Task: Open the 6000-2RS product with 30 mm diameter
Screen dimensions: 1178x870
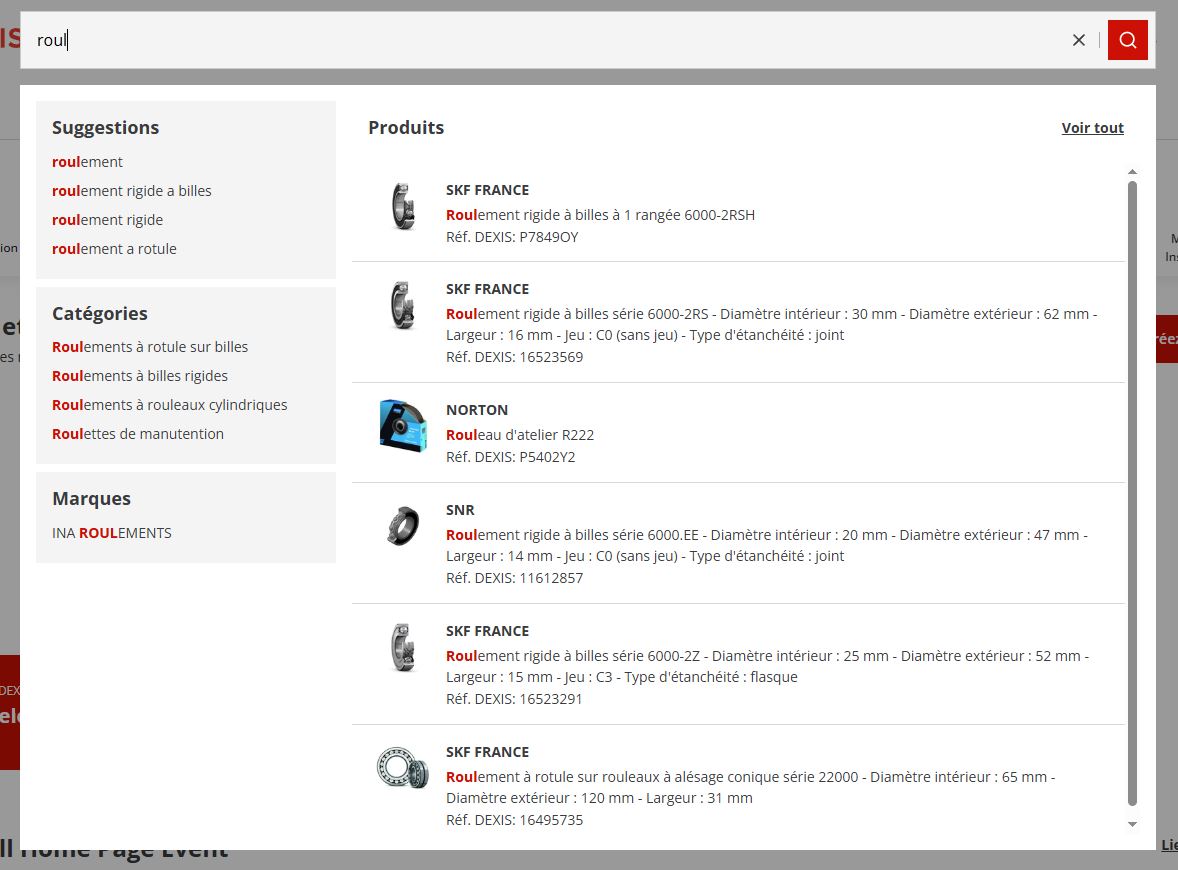Action: [772, 325]
